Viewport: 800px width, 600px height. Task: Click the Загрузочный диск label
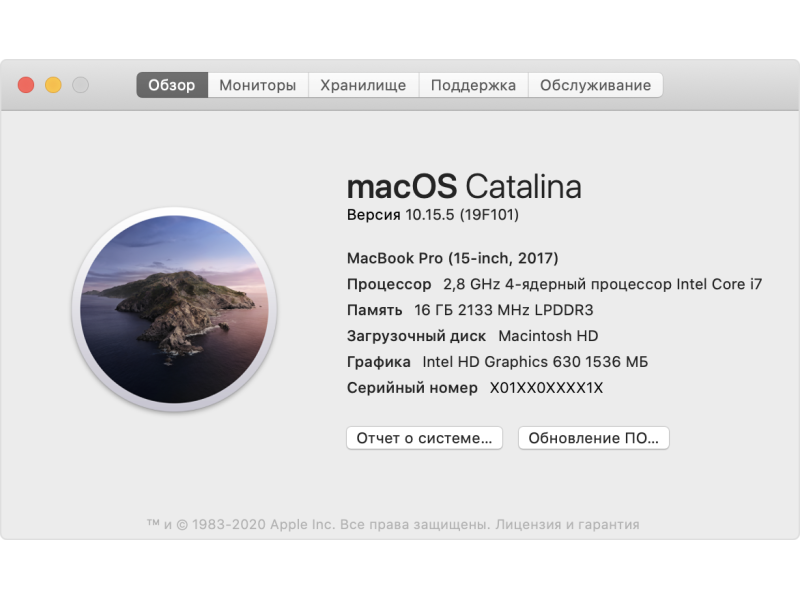tap(416, 336)
